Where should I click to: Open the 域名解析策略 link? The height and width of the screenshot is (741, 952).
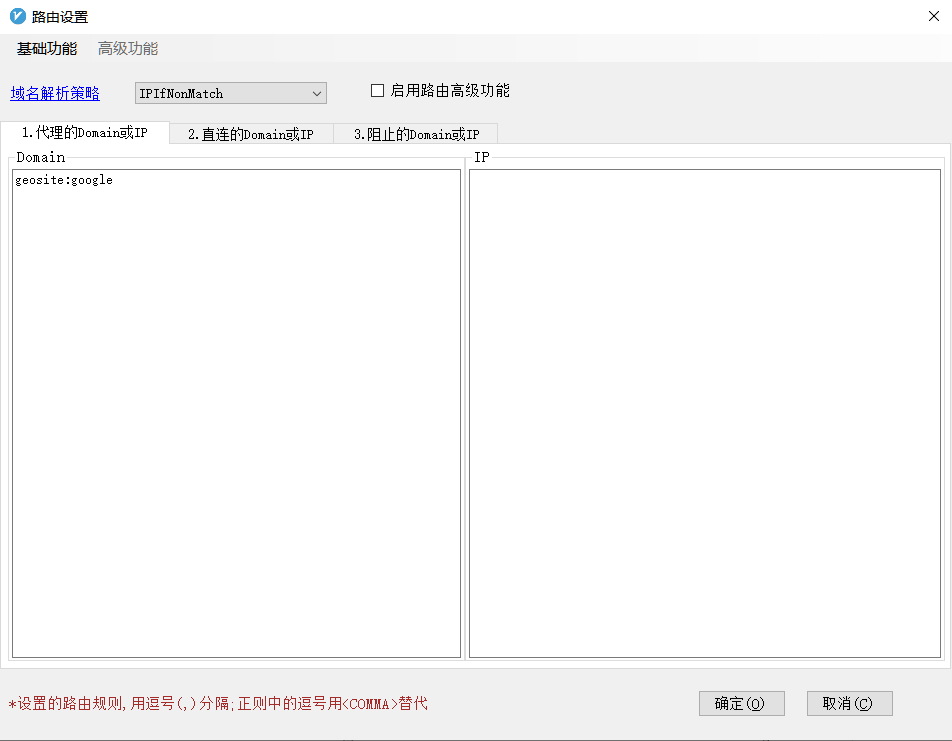(54, 92)
